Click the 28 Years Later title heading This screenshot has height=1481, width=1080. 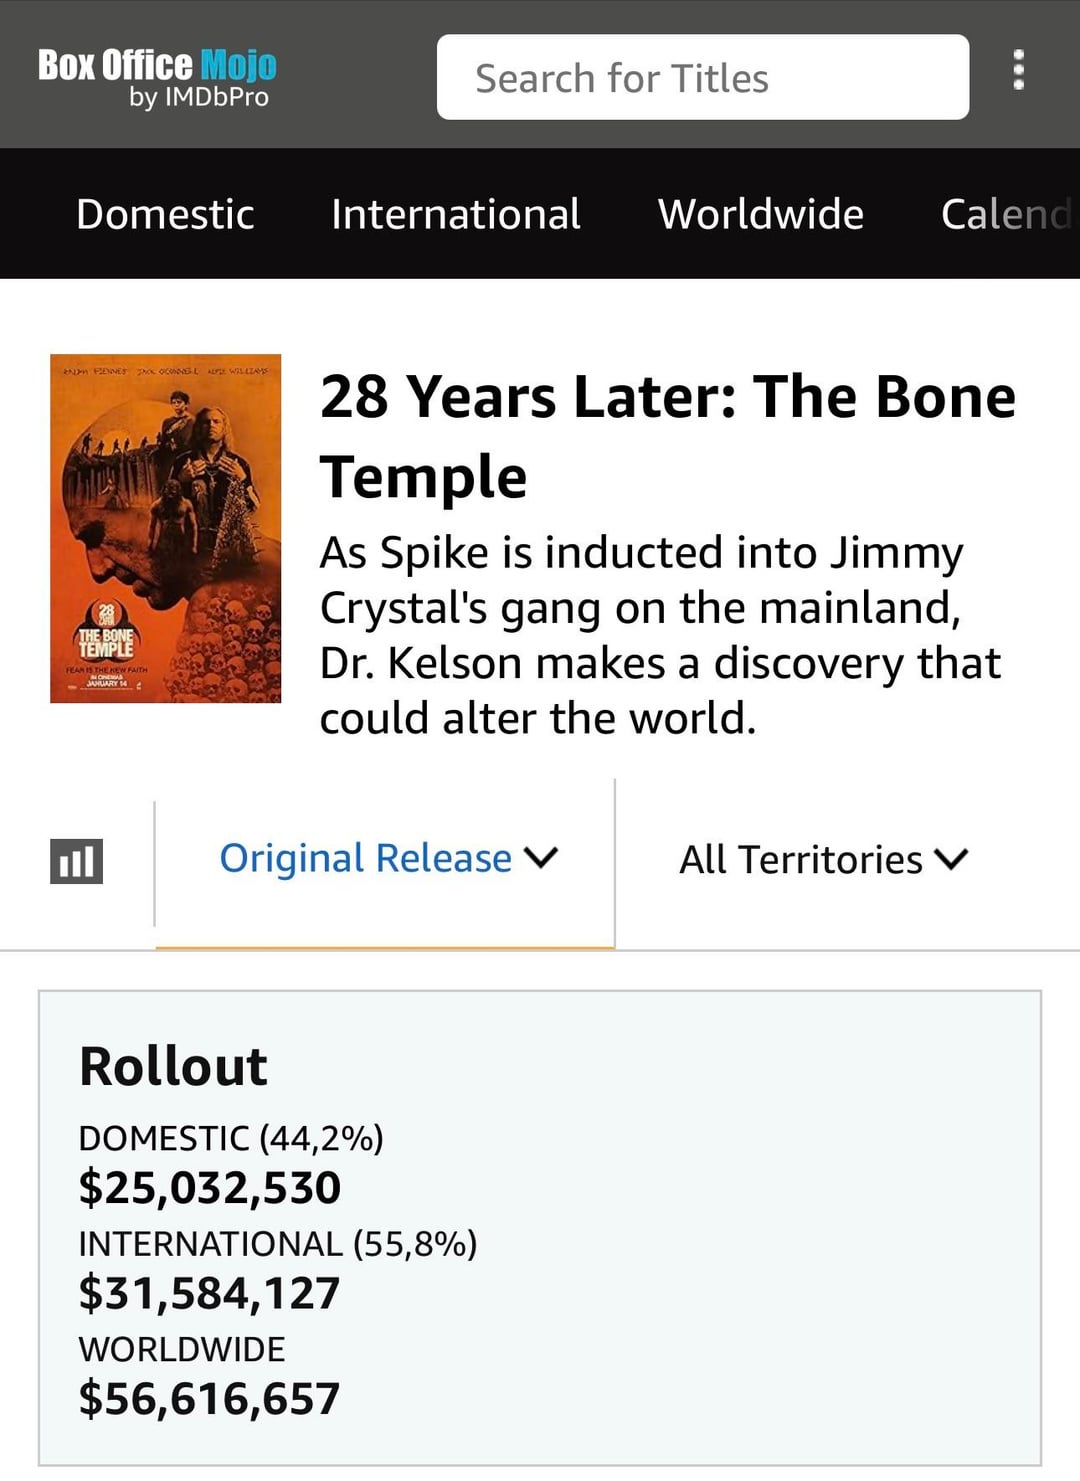click(x=667, y=436)
